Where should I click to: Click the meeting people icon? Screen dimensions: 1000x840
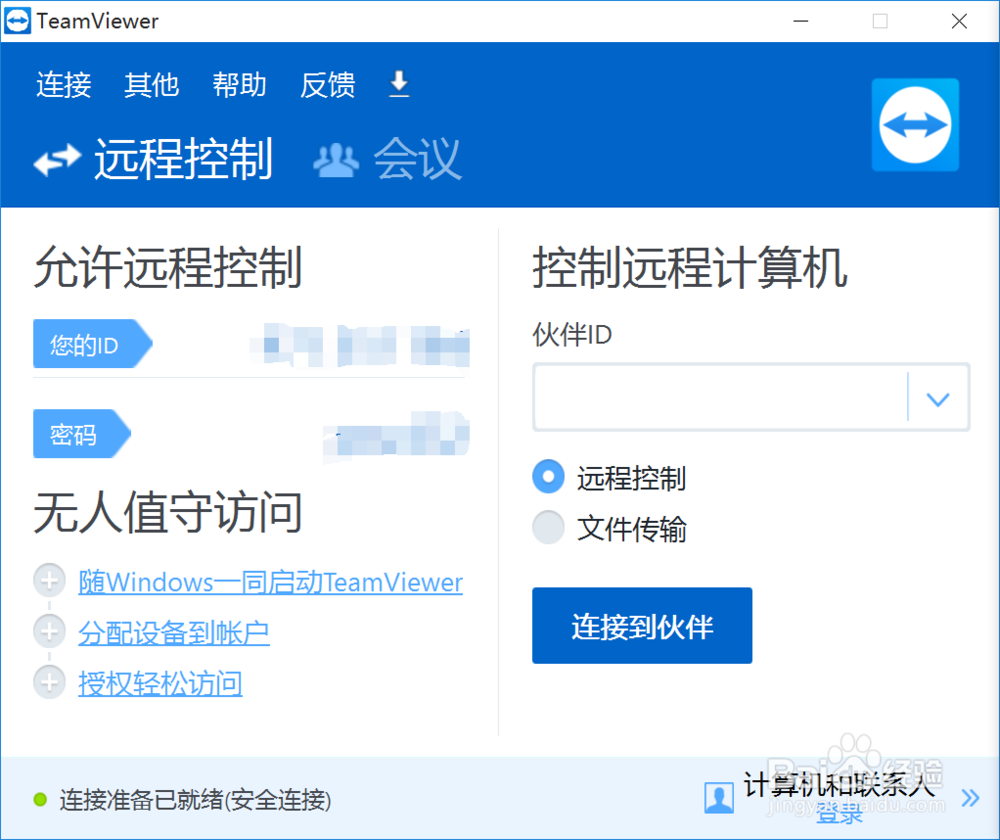(335, 158)
